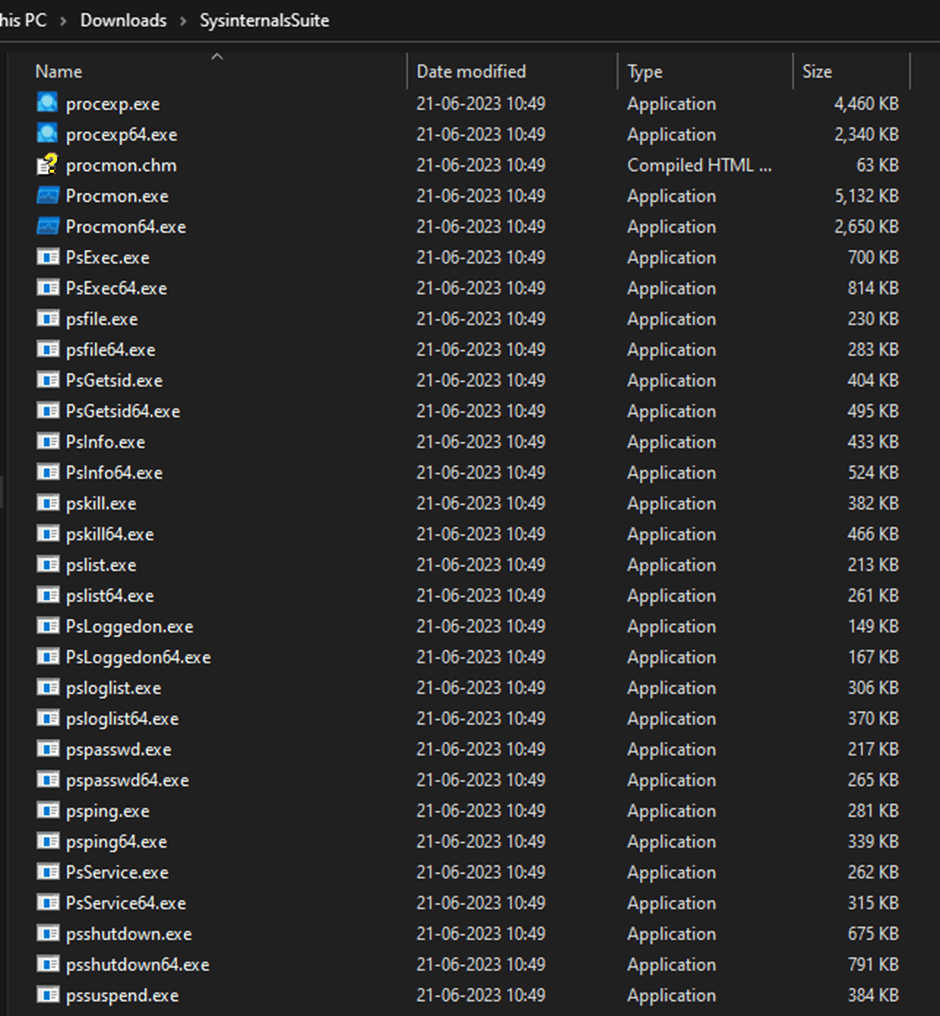Click the Compiled HTML type cell
Screen dimensions: 940x1016
point(700,165)
